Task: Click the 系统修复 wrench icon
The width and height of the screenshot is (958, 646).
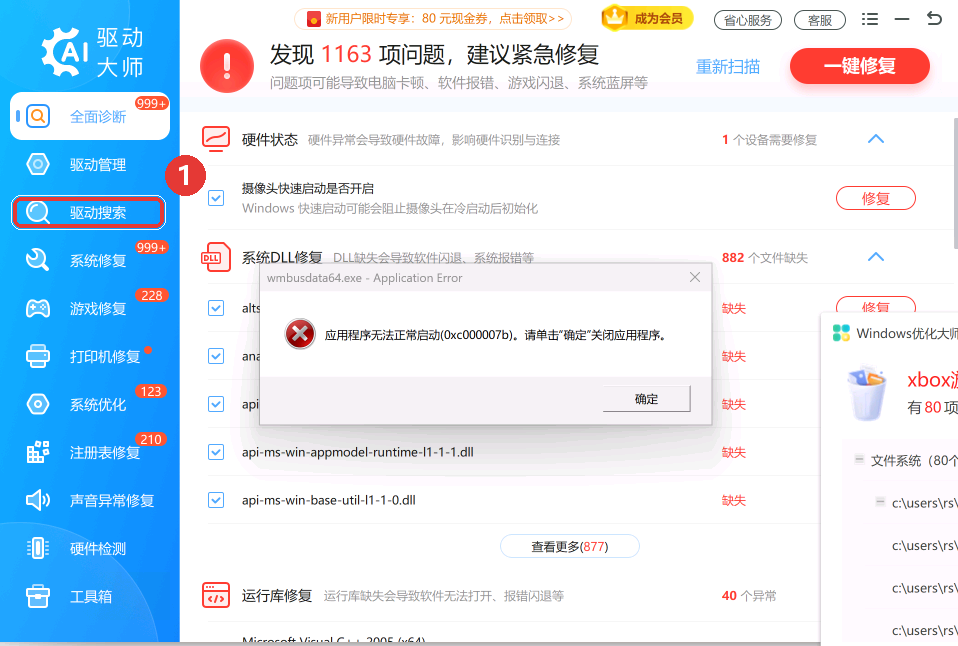Action: point(37,260)
